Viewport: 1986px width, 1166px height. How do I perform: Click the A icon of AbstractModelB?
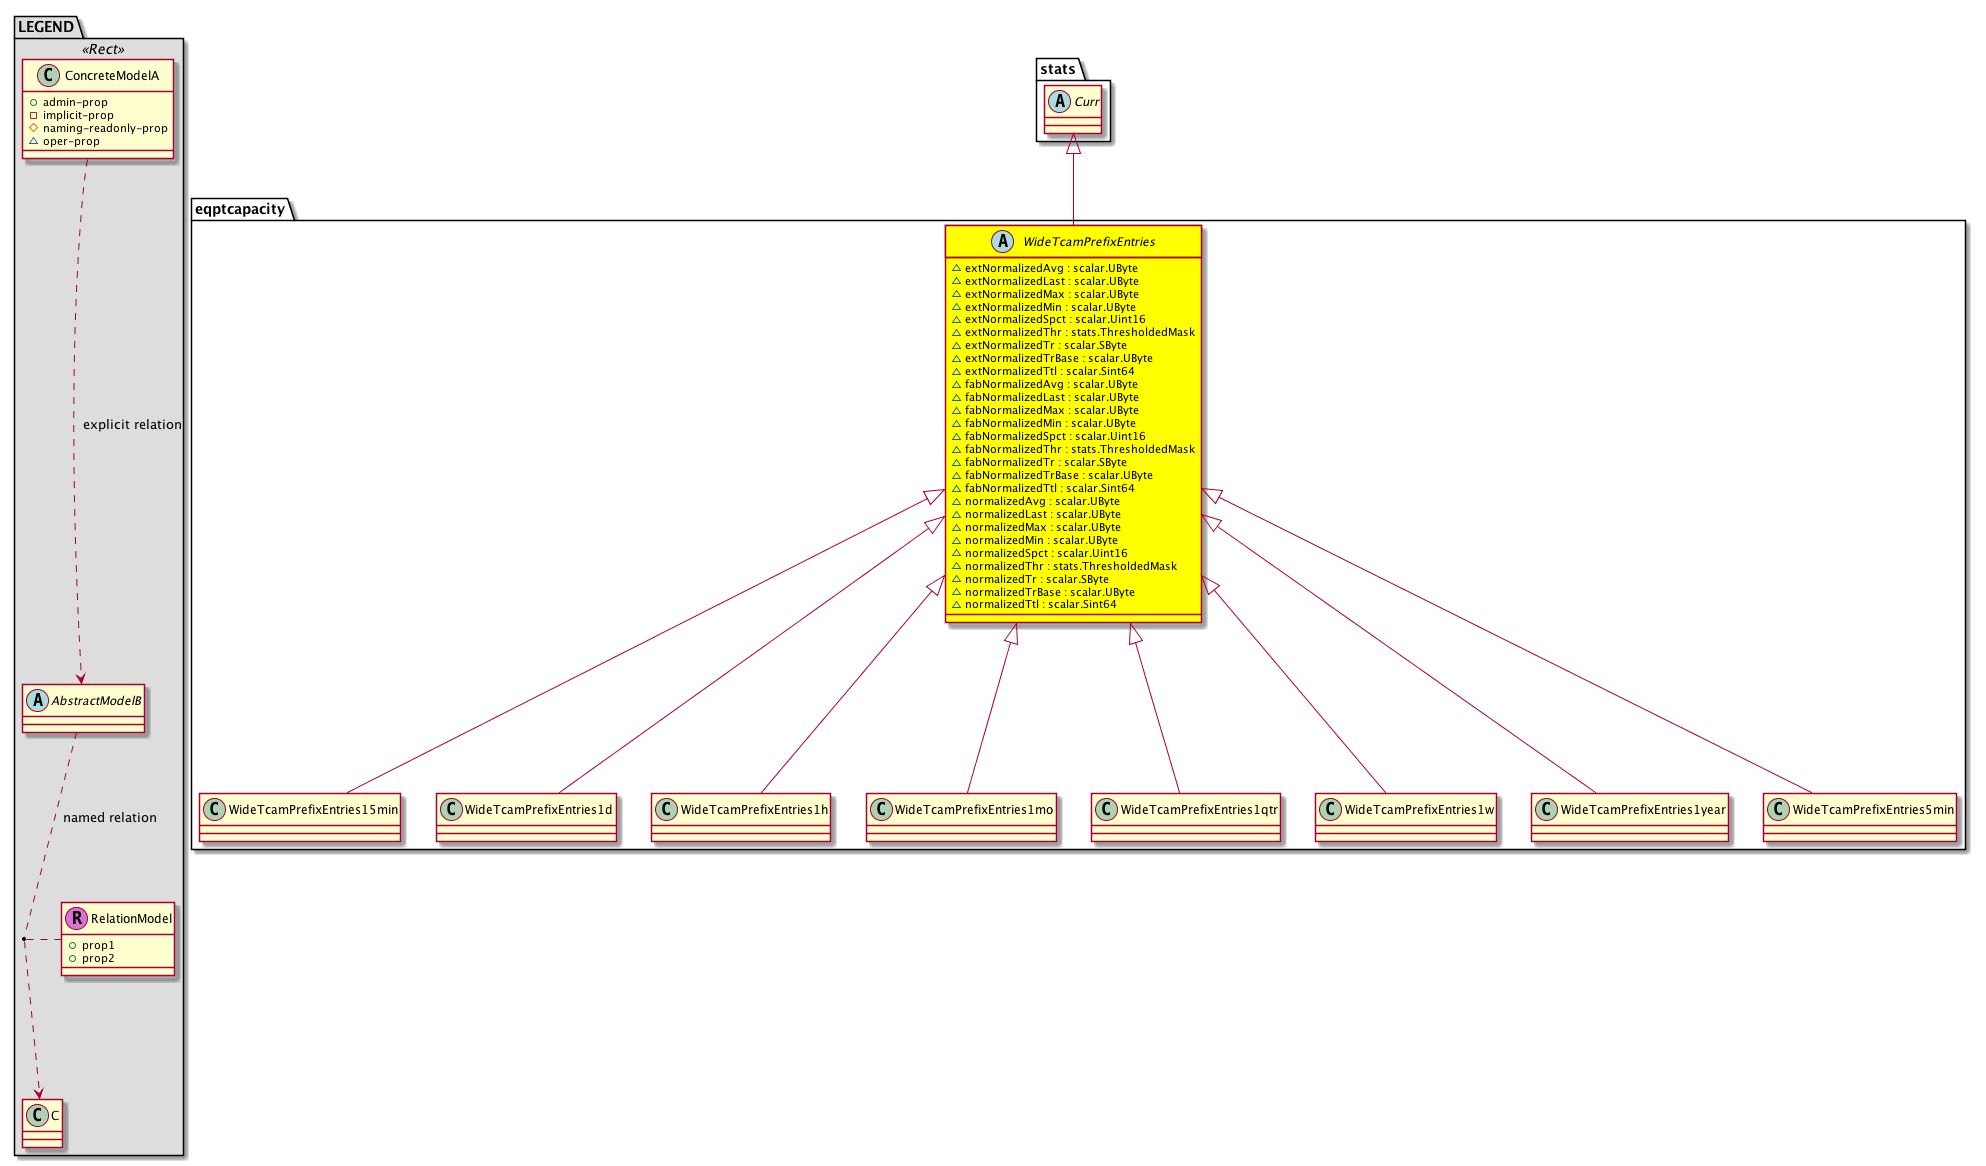(38, 701)
